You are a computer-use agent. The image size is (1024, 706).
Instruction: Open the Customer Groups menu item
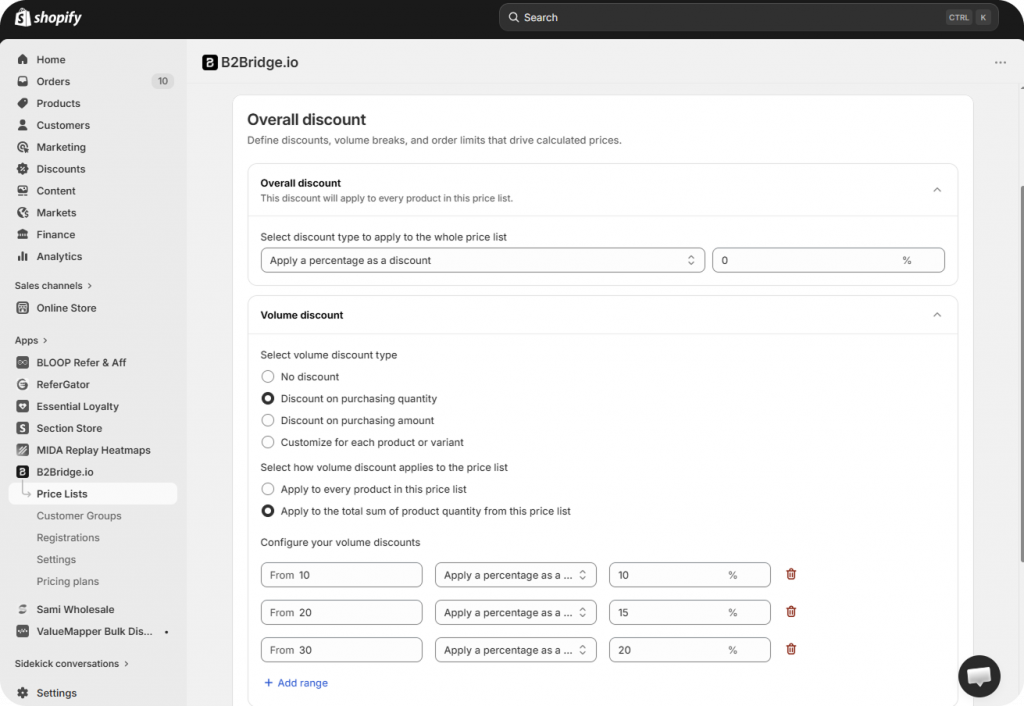78,516
